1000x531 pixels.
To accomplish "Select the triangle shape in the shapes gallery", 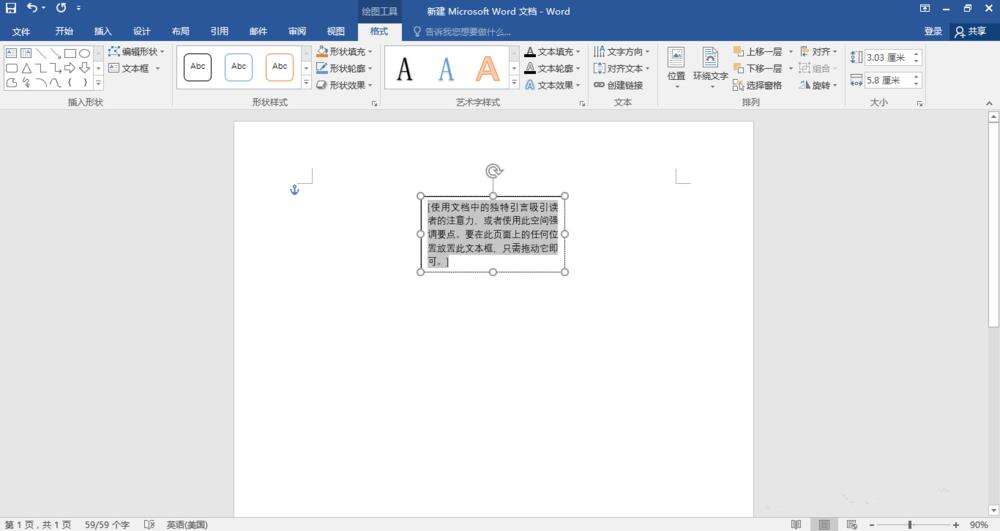I will coord(26,68).
